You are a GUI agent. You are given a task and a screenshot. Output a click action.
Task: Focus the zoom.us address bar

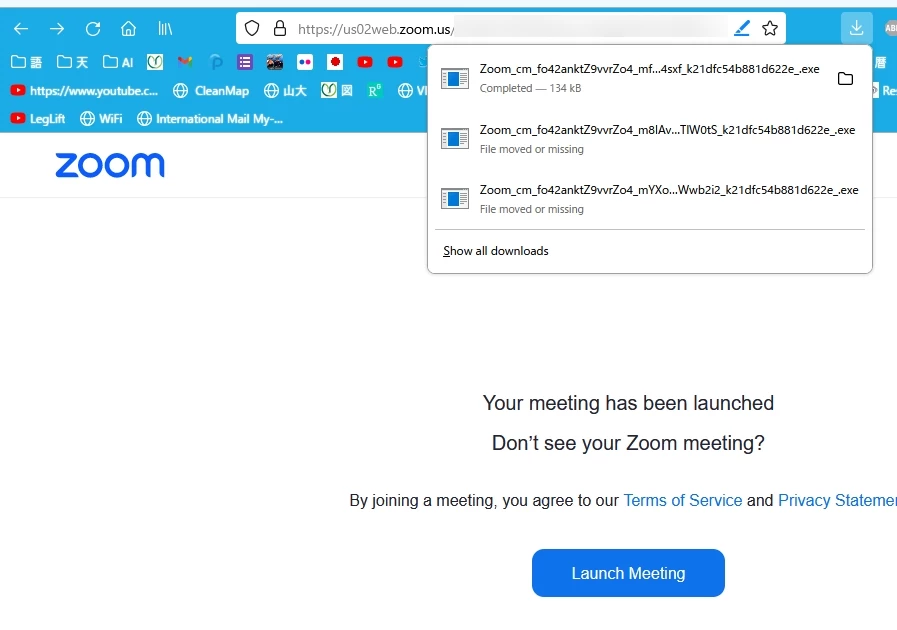[x=512, y=29]
